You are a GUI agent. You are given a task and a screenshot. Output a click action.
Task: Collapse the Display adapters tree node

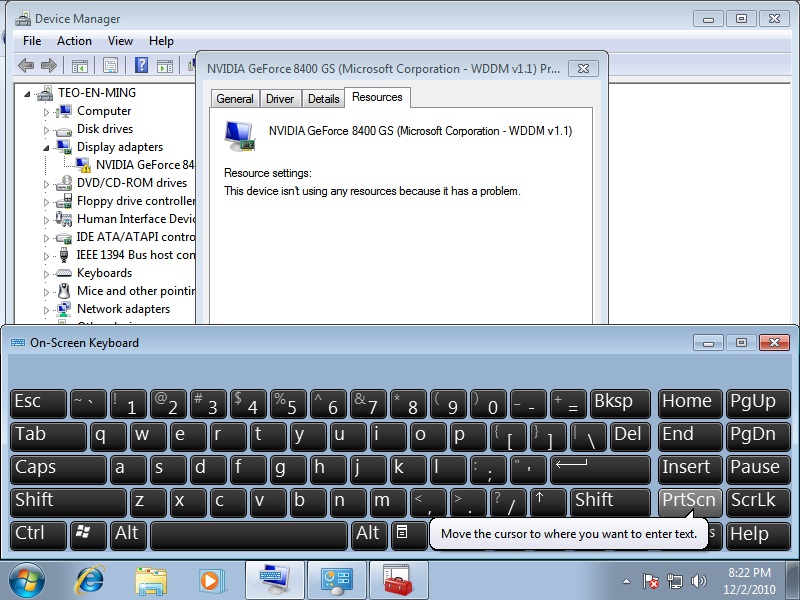(46, 148)
